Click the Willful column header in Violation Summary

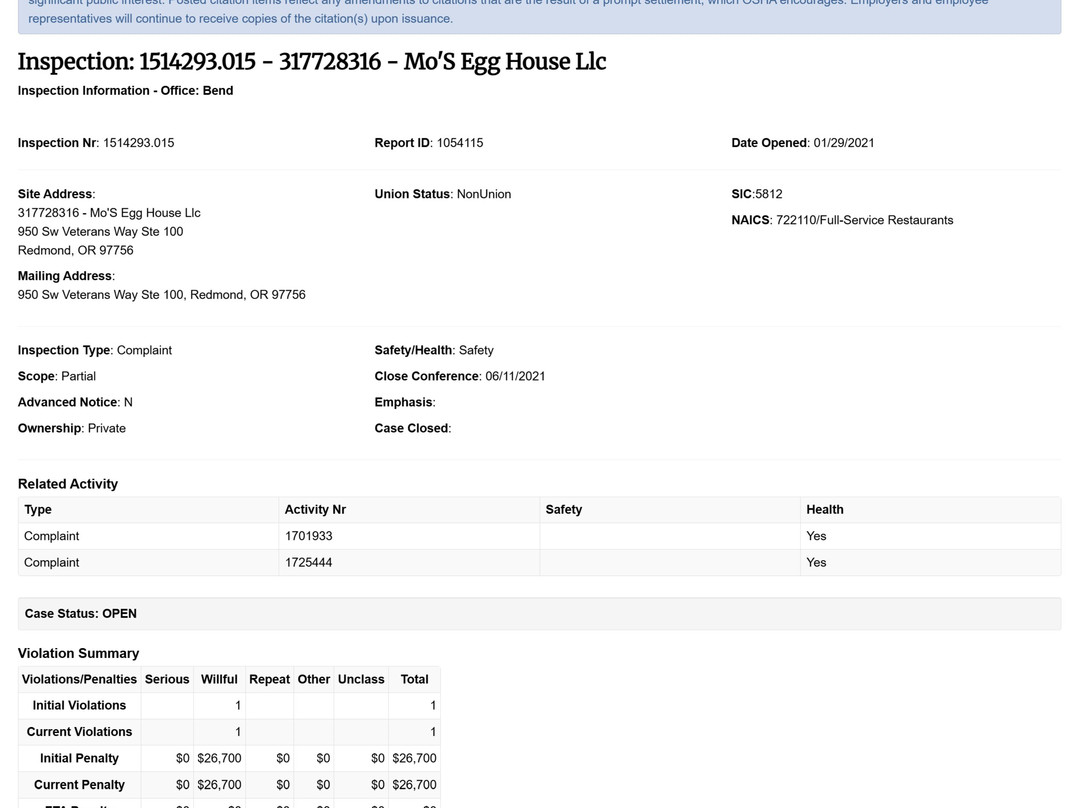point(219,679)
